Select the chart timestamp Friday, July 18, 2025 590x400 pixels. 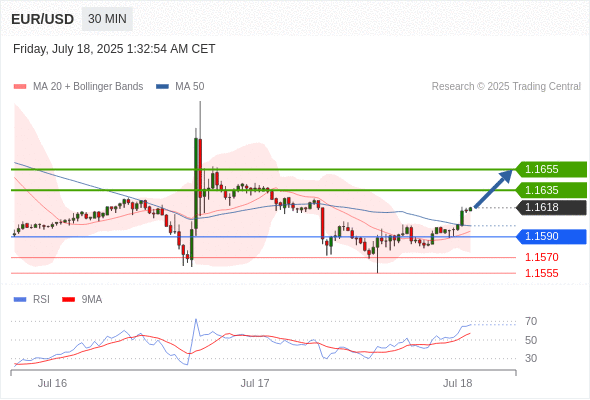click(x=114, y=49)
